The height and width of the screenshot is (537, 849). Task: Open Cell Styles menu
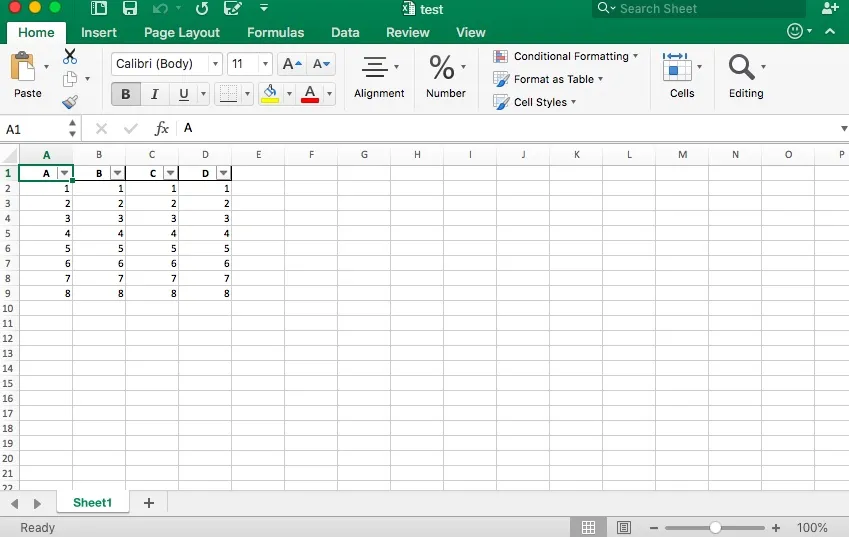point(535,102)
